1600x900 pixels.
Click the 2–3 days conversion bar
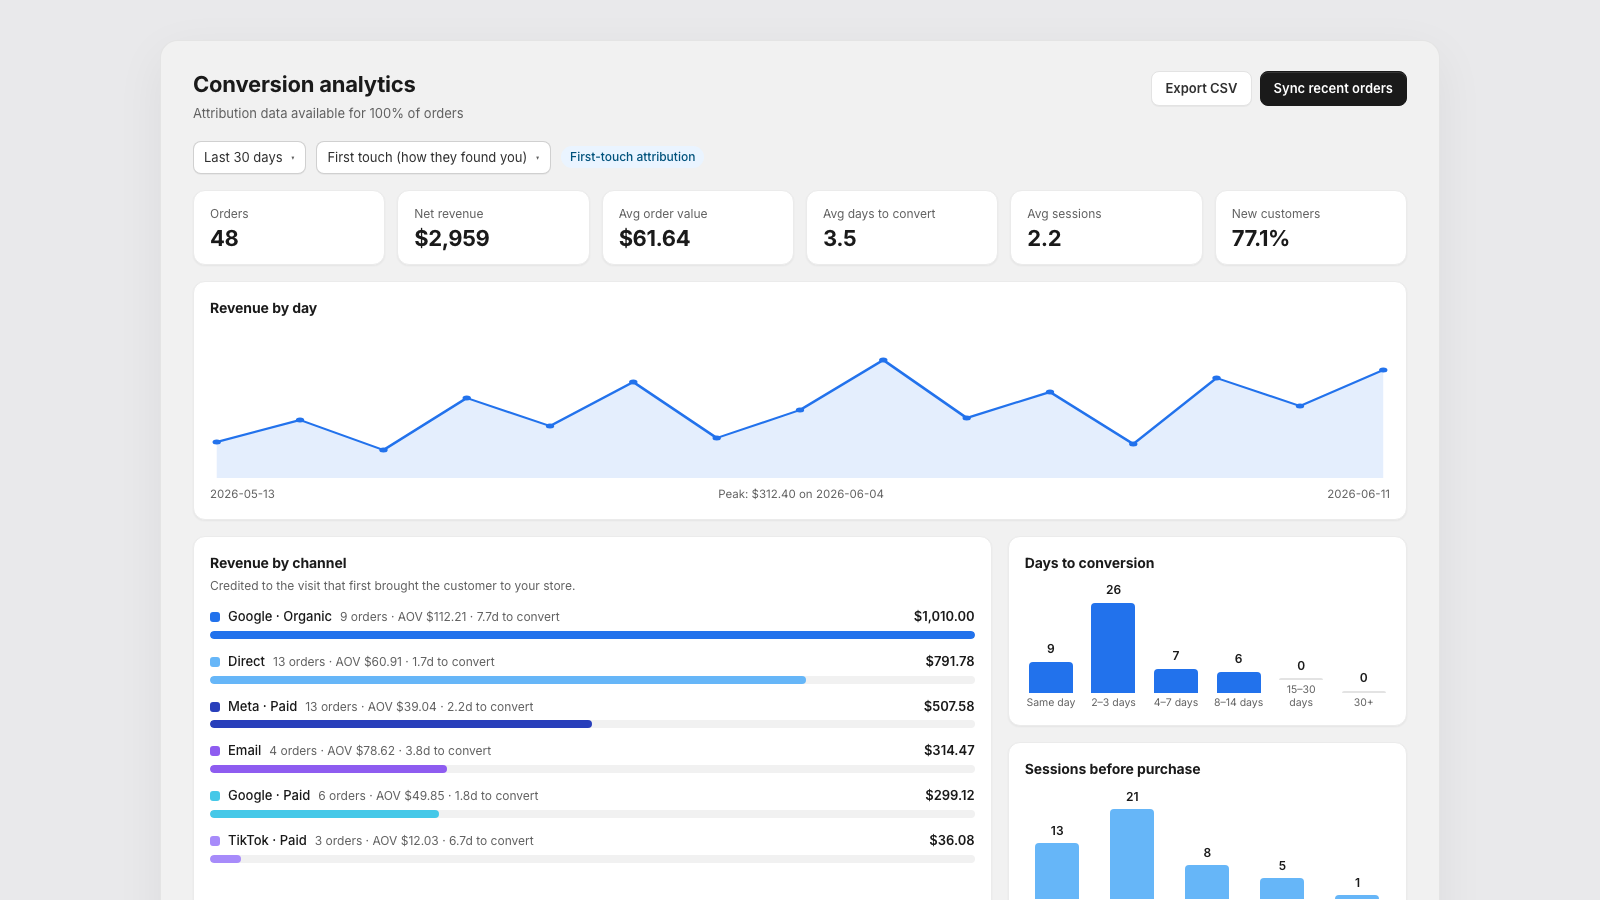coord(1113,648)
